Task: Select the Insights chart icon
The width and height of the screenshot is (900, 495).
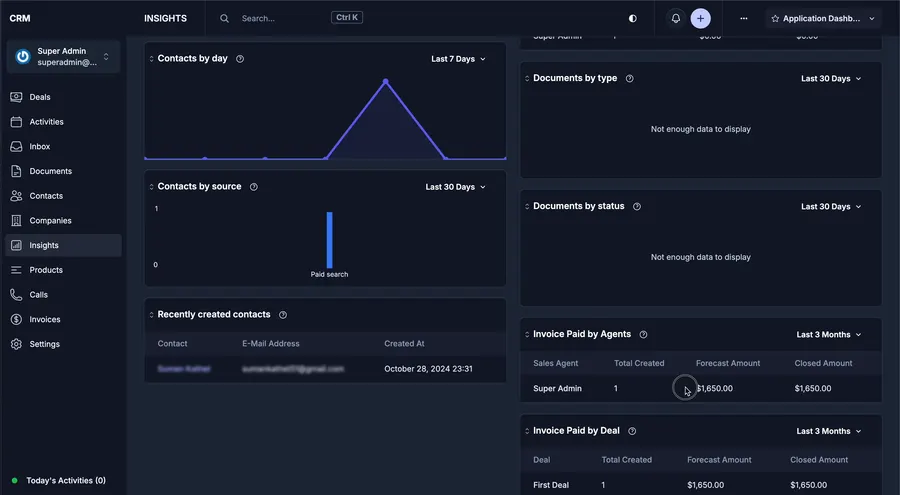Action: point(16,245)
